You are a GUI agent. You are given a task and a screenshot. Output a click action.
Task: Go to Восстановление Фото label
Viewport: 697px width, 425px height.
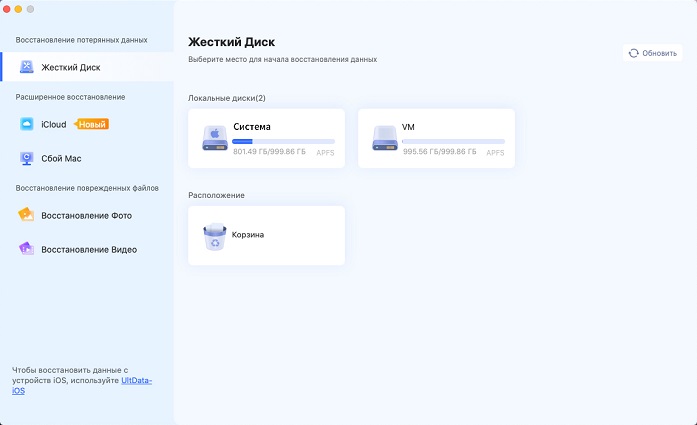tap(86, 215)
